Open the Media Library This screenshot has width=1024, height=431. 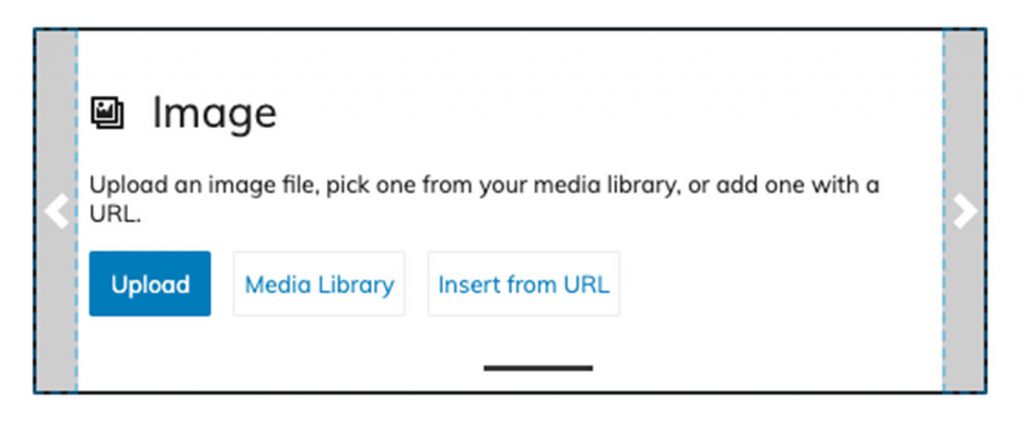point(319,284)
